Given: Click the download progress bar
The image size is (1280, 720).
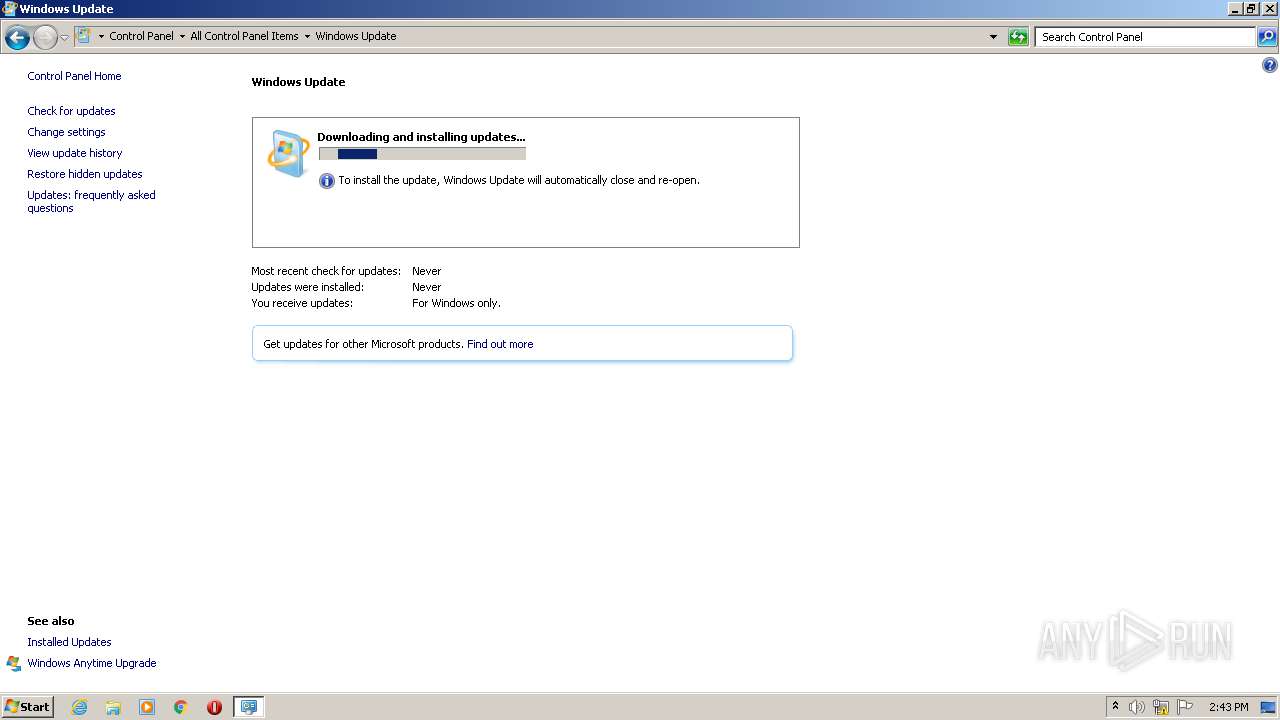Looking at the screenshot, I should pos(422,154).
